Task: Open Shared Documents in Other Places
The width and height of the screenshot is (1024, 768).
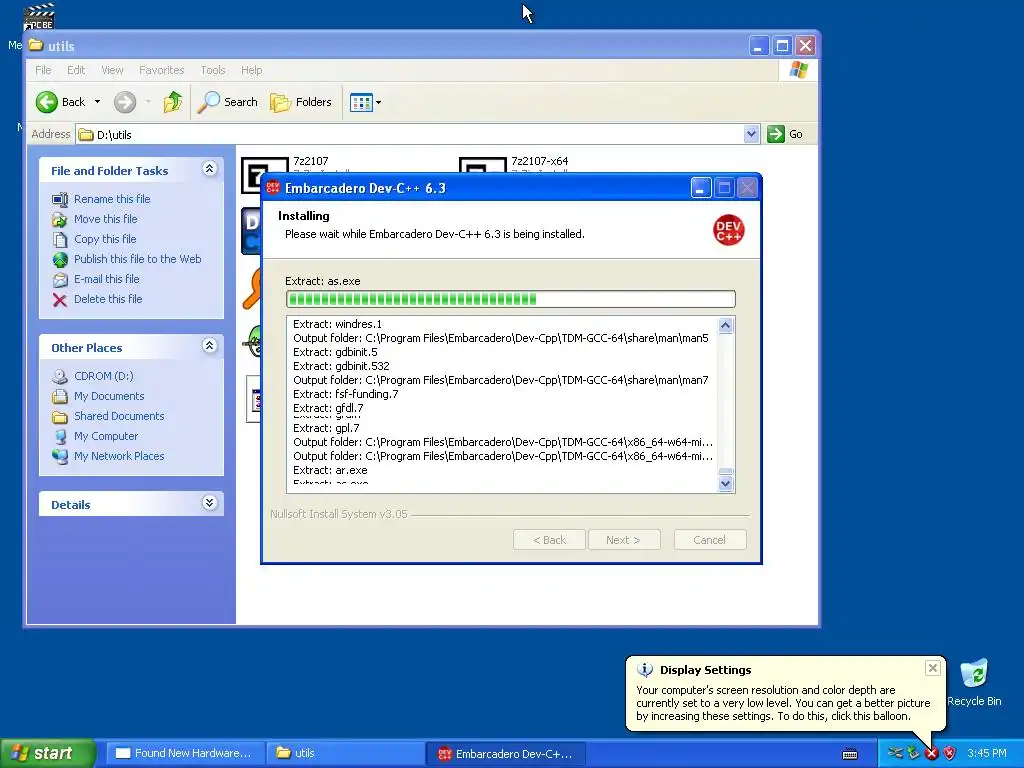Action: 119,416
